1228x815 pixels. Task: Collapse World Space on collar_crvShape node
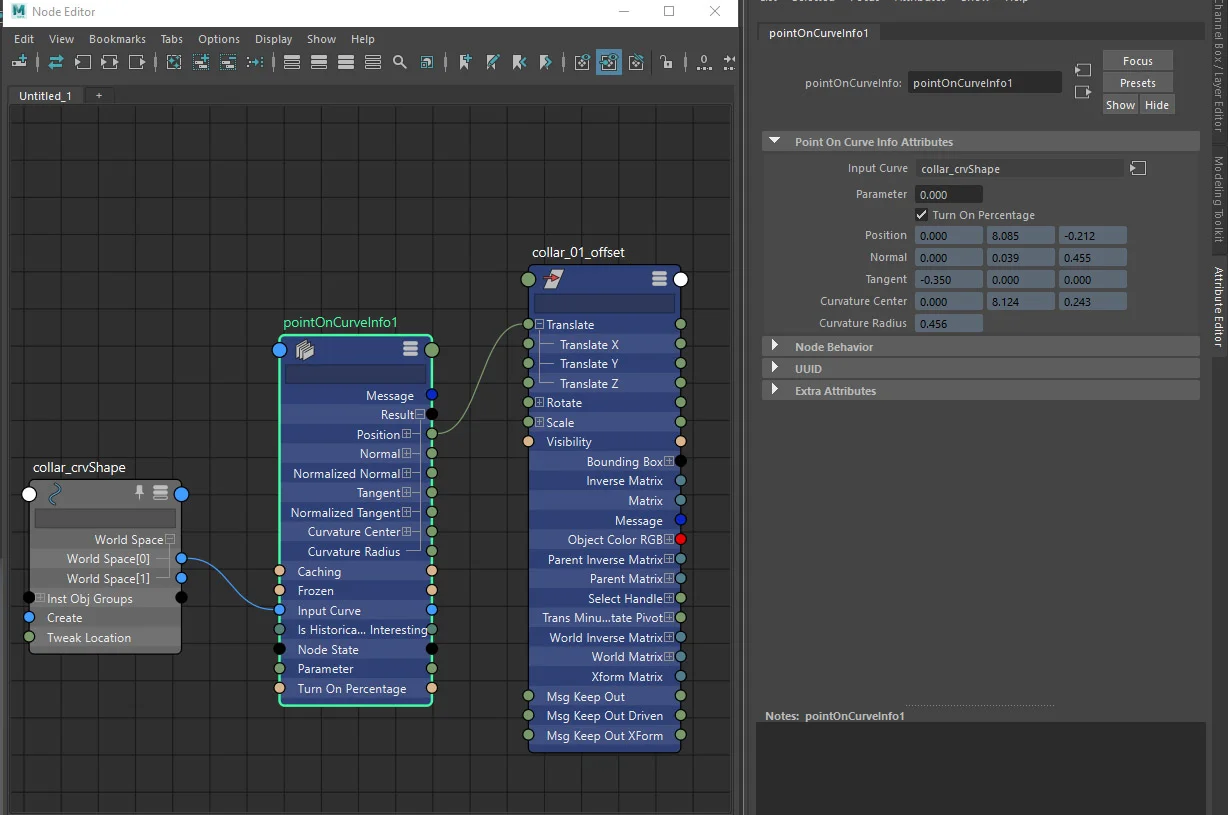[169, 539]
